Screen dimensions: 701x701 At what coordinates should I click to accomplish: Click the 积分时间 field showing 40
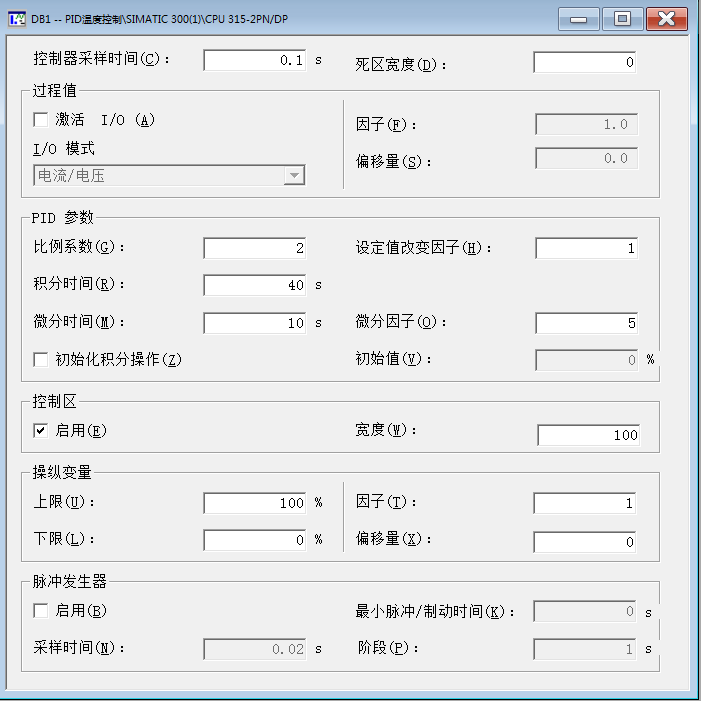(x=255, y=285)
